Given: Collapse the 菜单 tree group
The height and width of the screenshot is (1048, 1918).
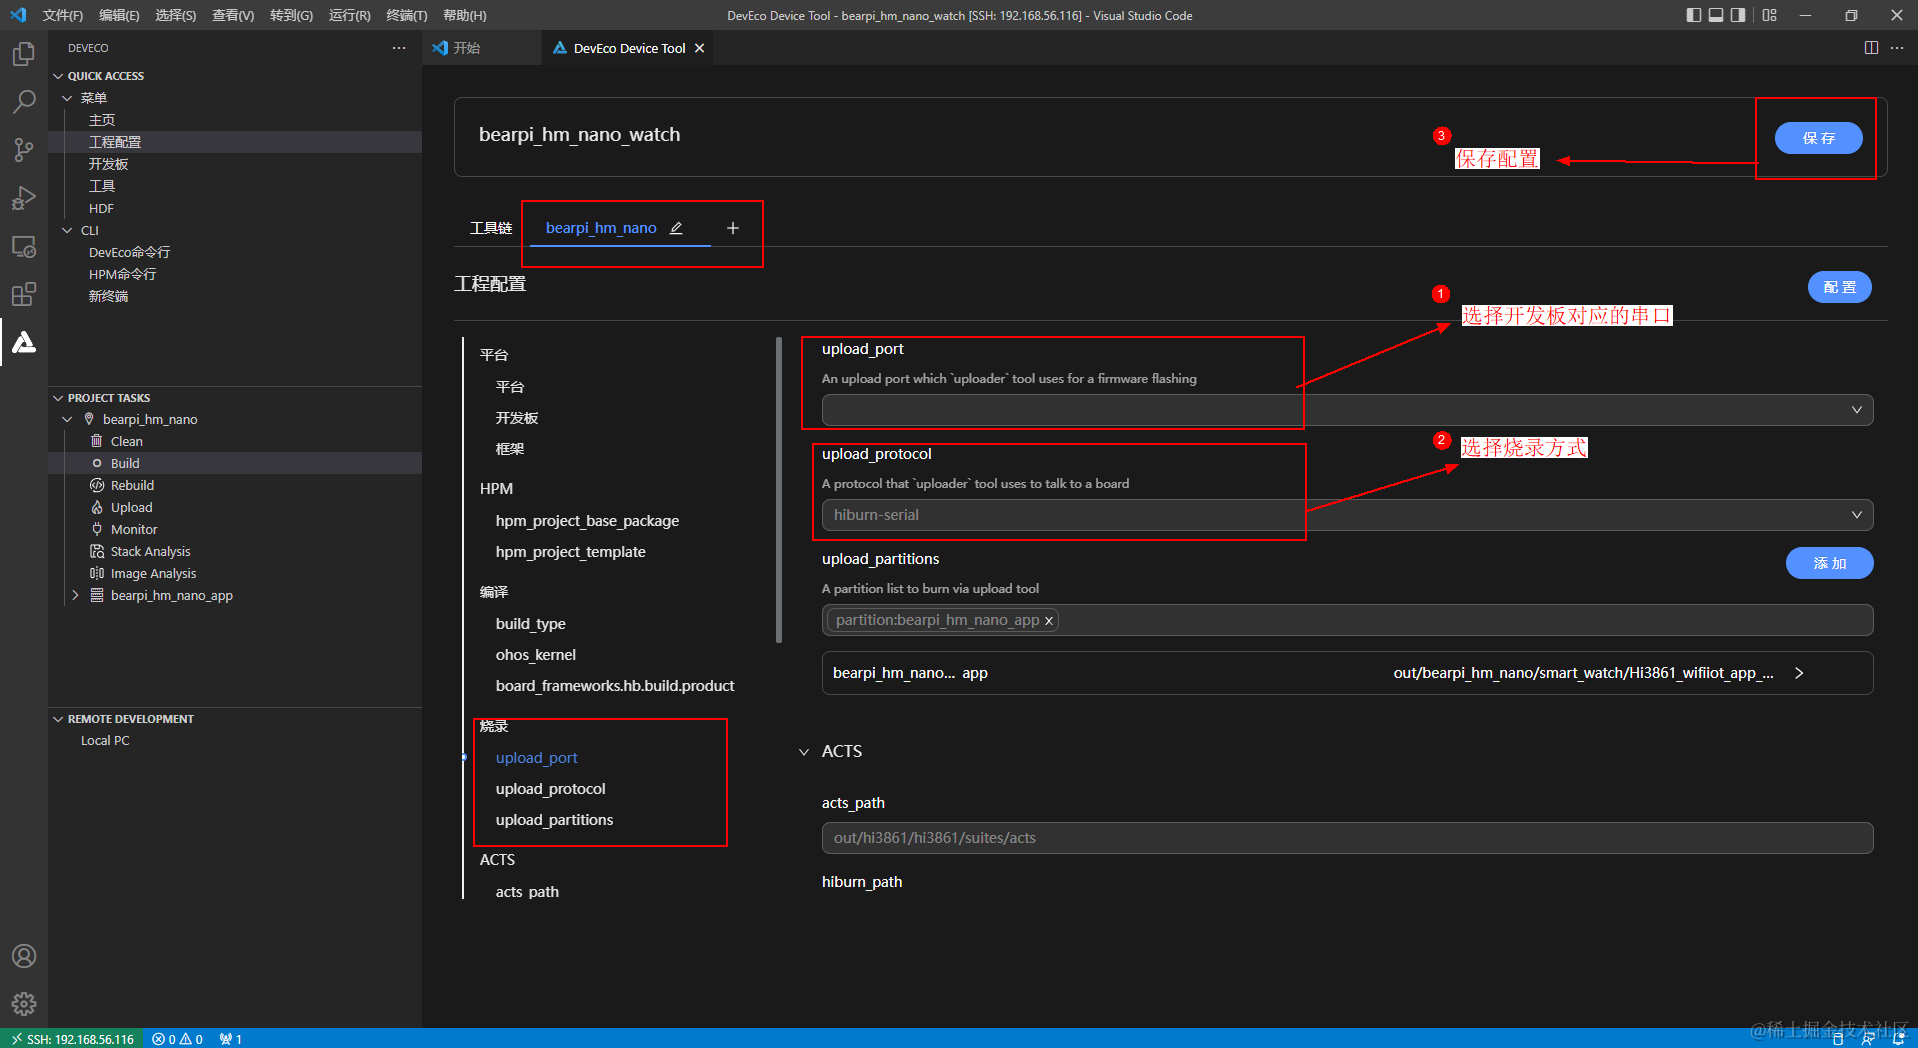Looking at the screenshot, I should pos(68,98).
